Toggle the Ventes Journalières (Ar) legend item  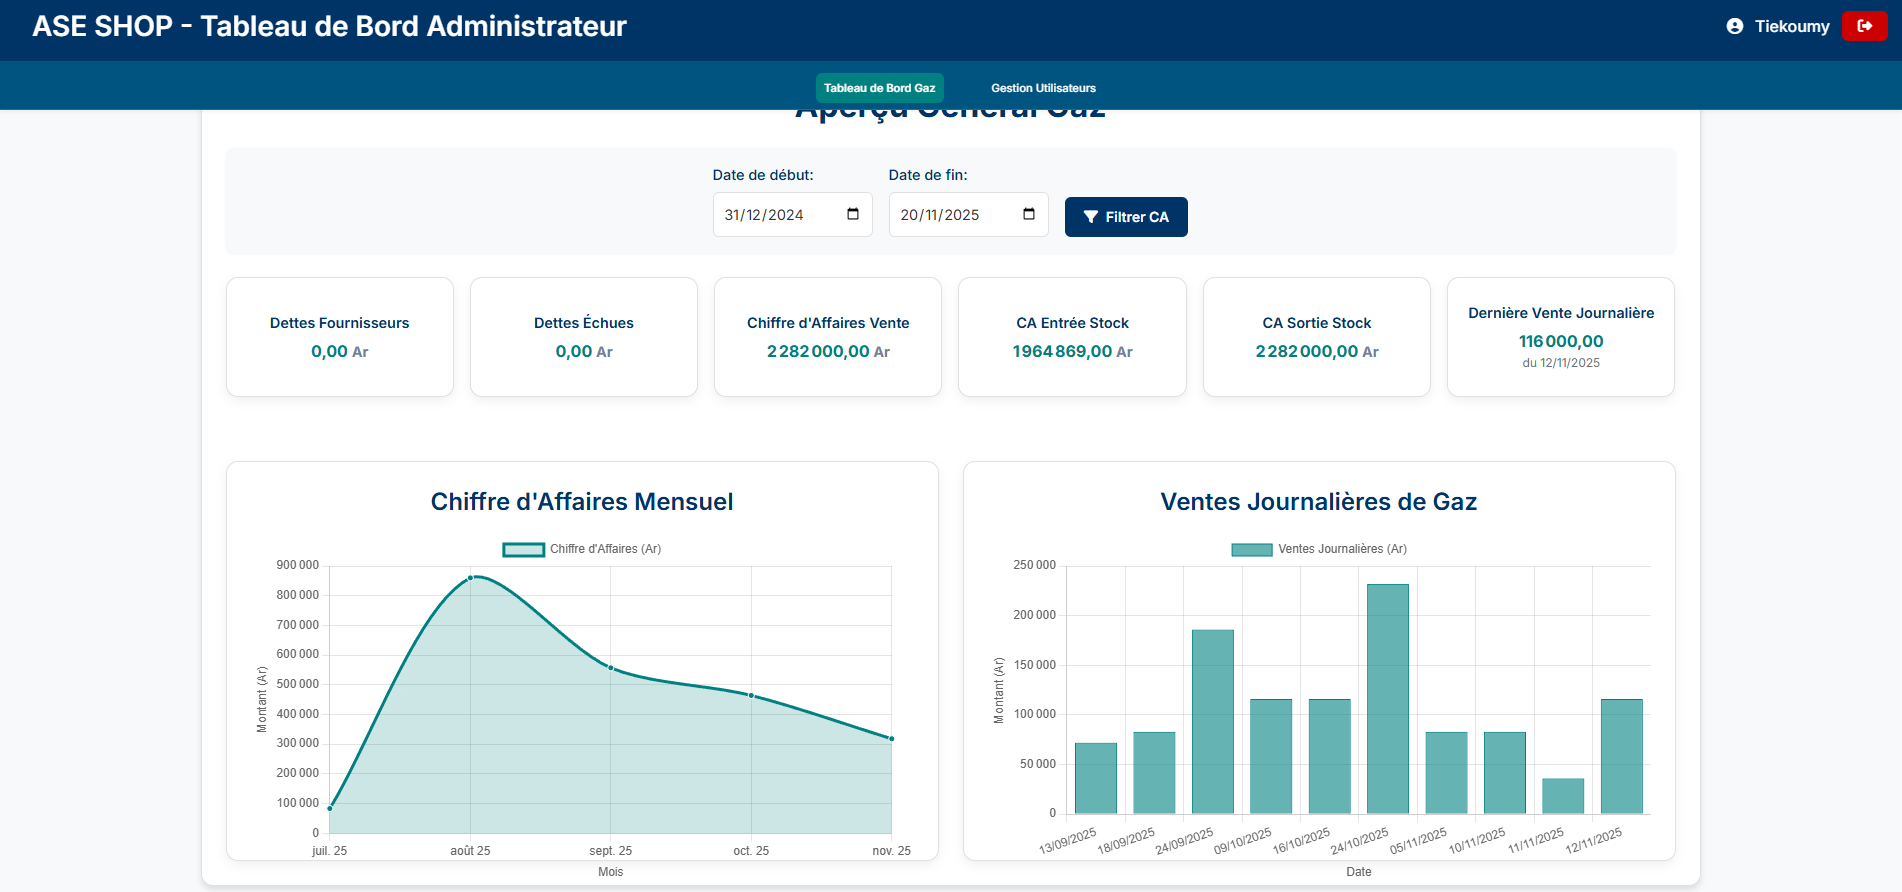[1319, 549]
